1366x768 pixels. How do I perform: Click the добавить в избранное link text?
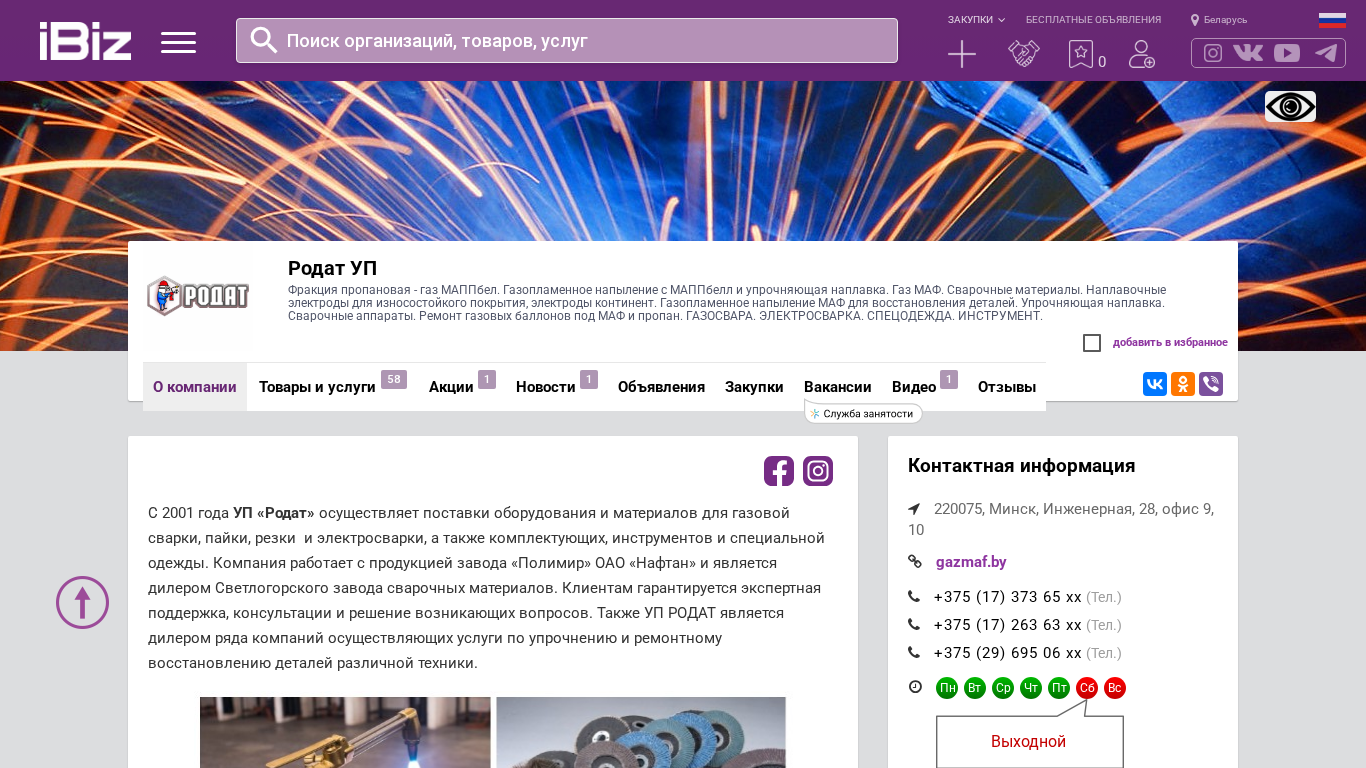pyautogui.click(x=1170, y=343)
